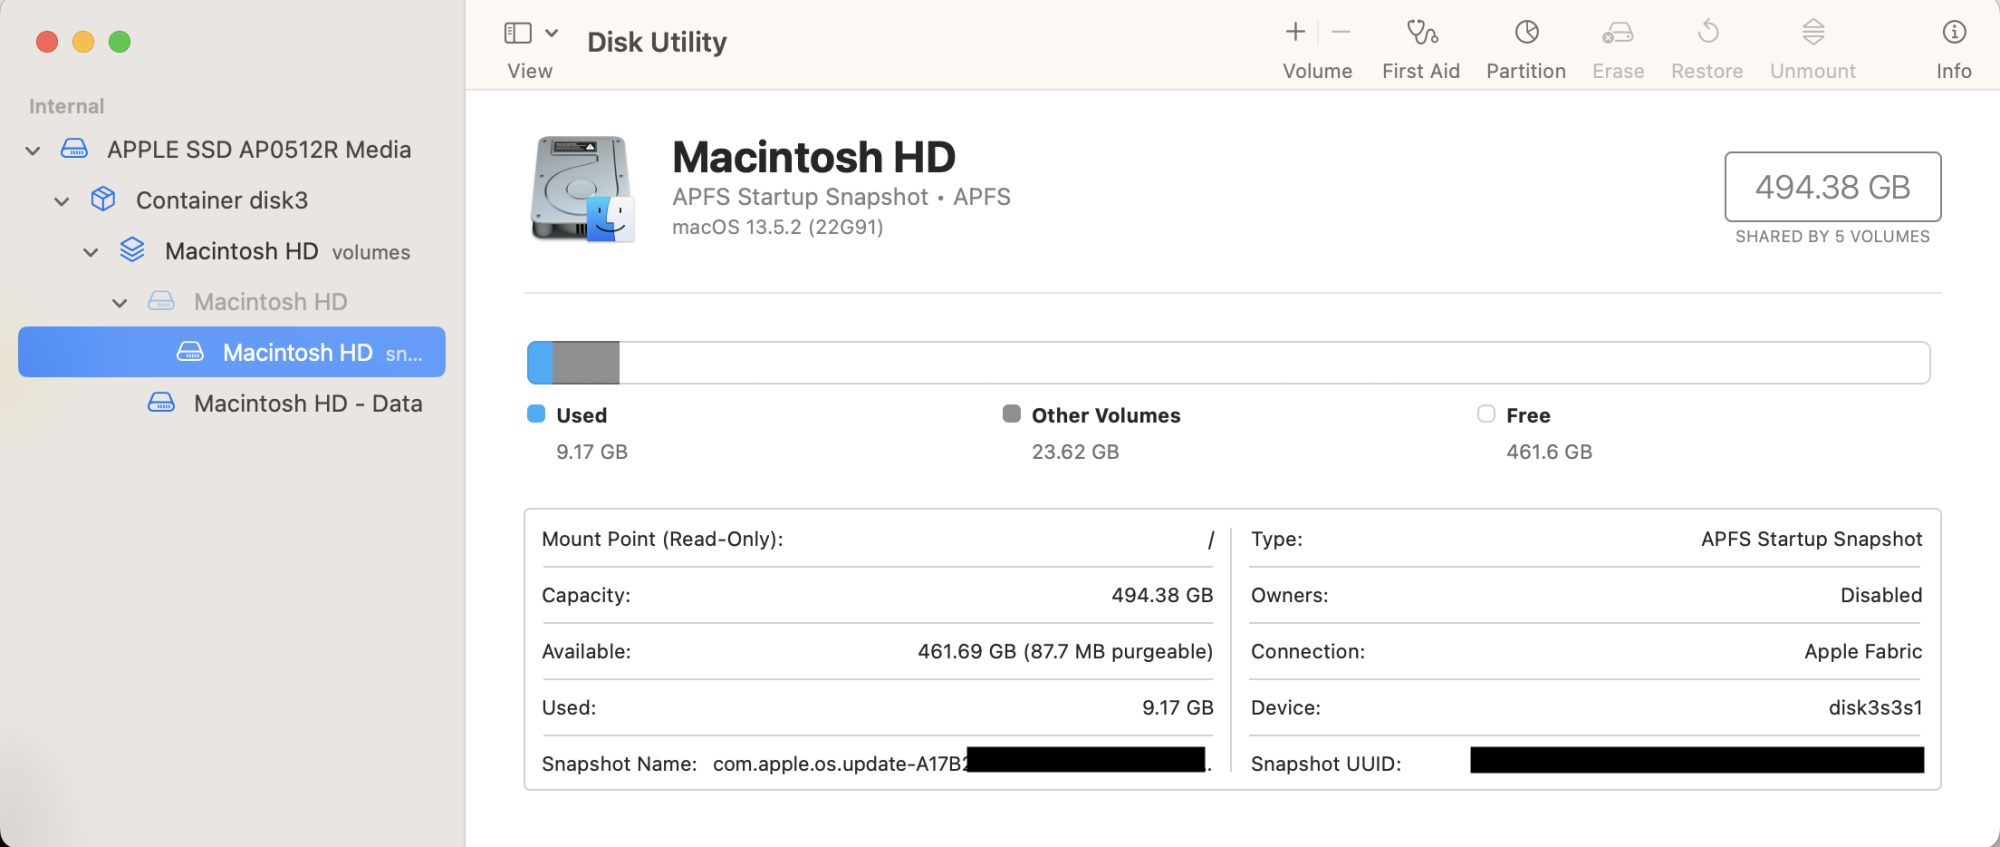Click the blue Used legend swatch

tap(536, 414)
